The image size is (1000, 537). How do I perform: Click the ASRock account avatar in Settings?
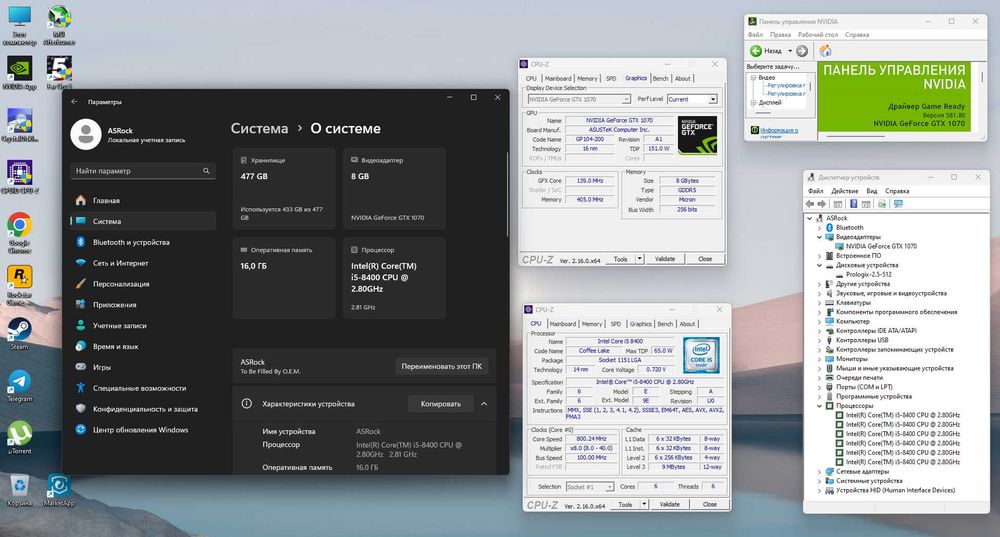pos(86,135)
